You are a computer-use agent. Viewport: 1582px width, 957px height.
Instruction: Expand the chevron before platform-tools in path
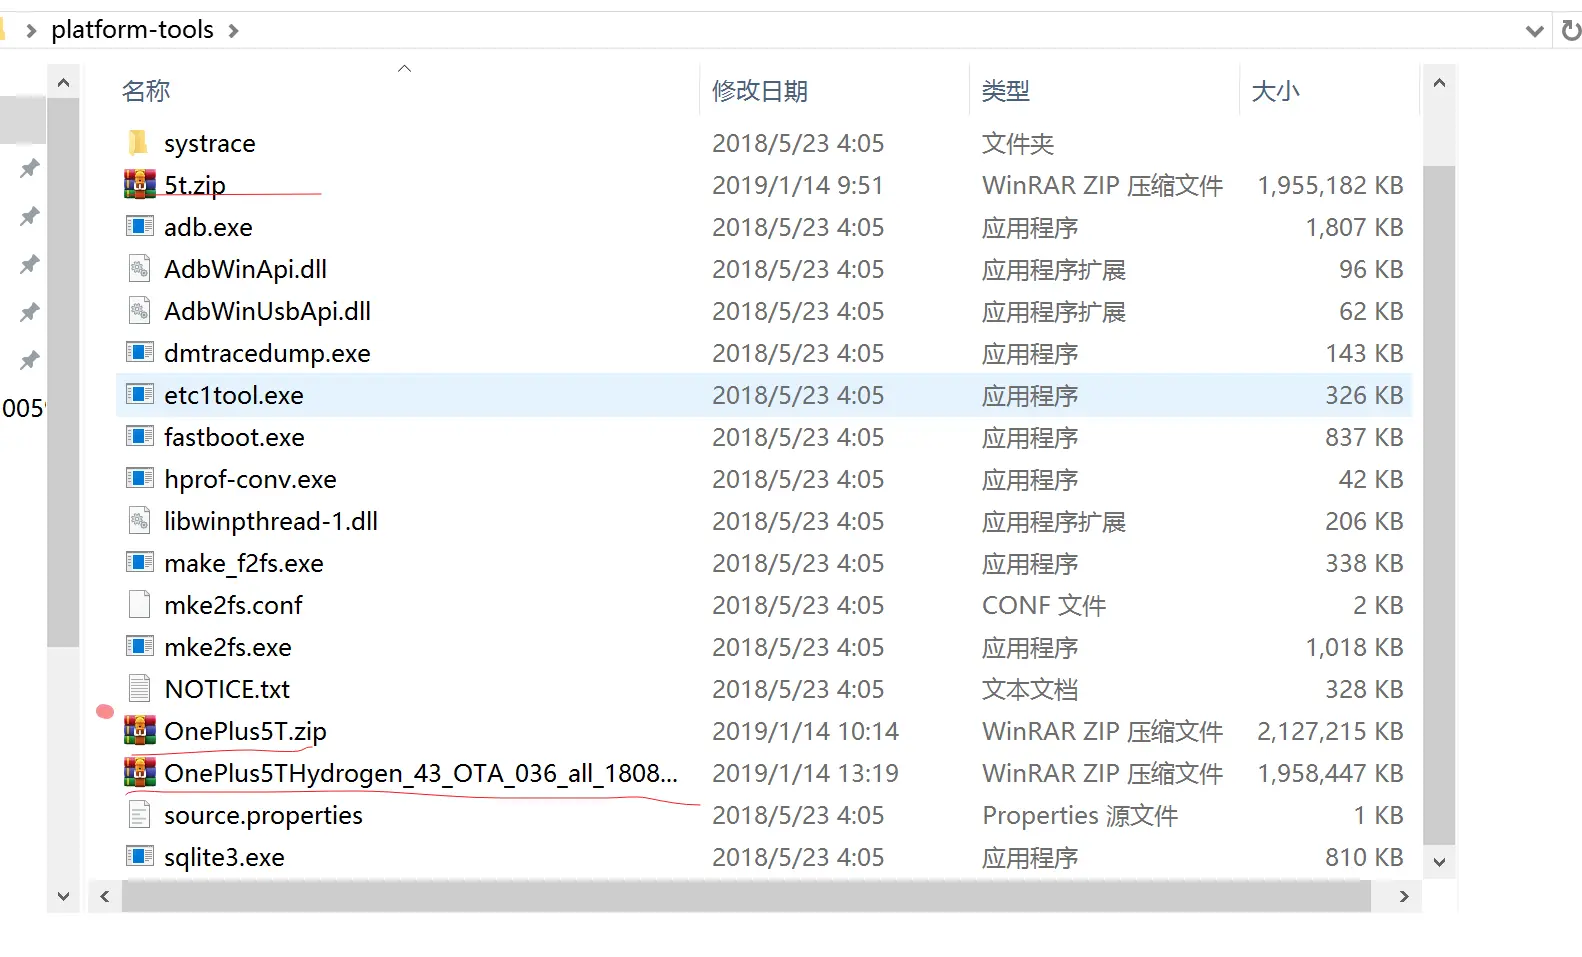click(x=31, y=31)
